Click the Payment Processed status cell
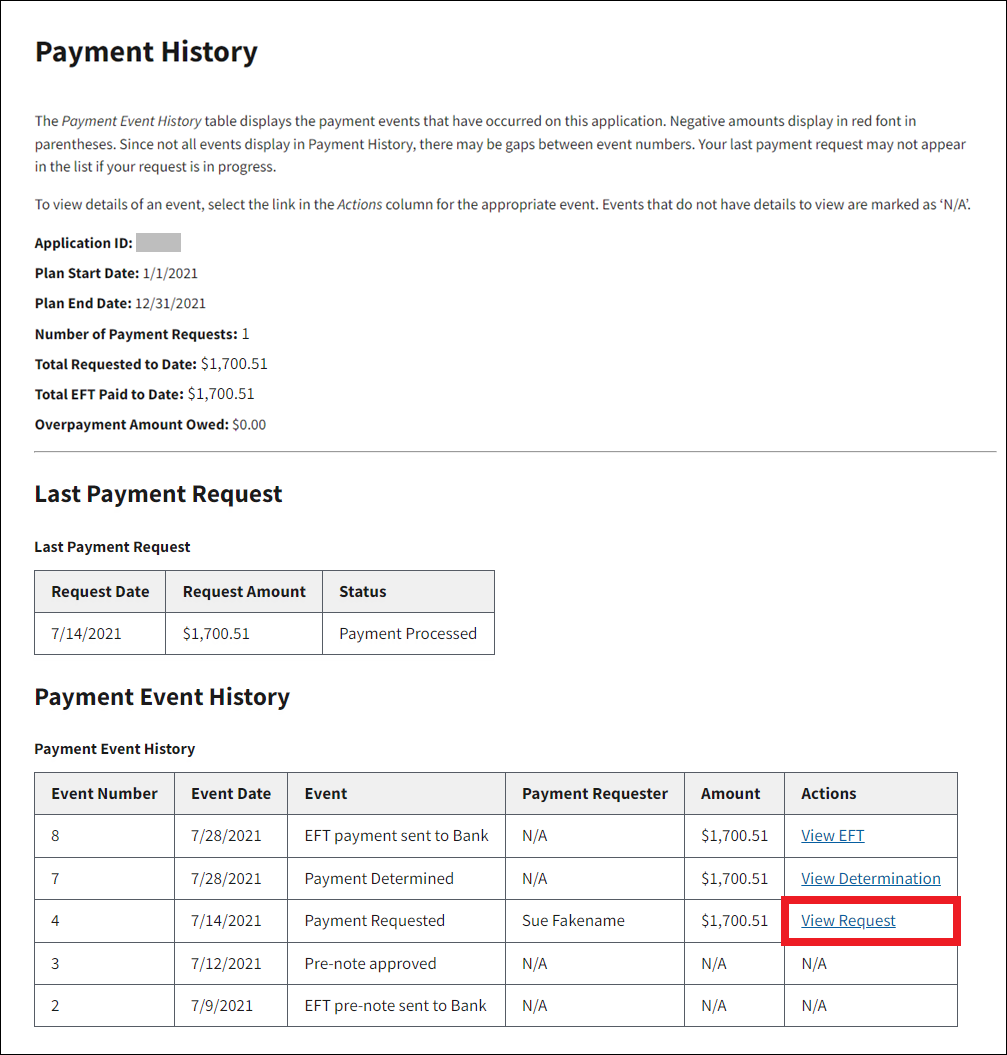This screenshot has height=1055, width=1007. click(408, 634)
